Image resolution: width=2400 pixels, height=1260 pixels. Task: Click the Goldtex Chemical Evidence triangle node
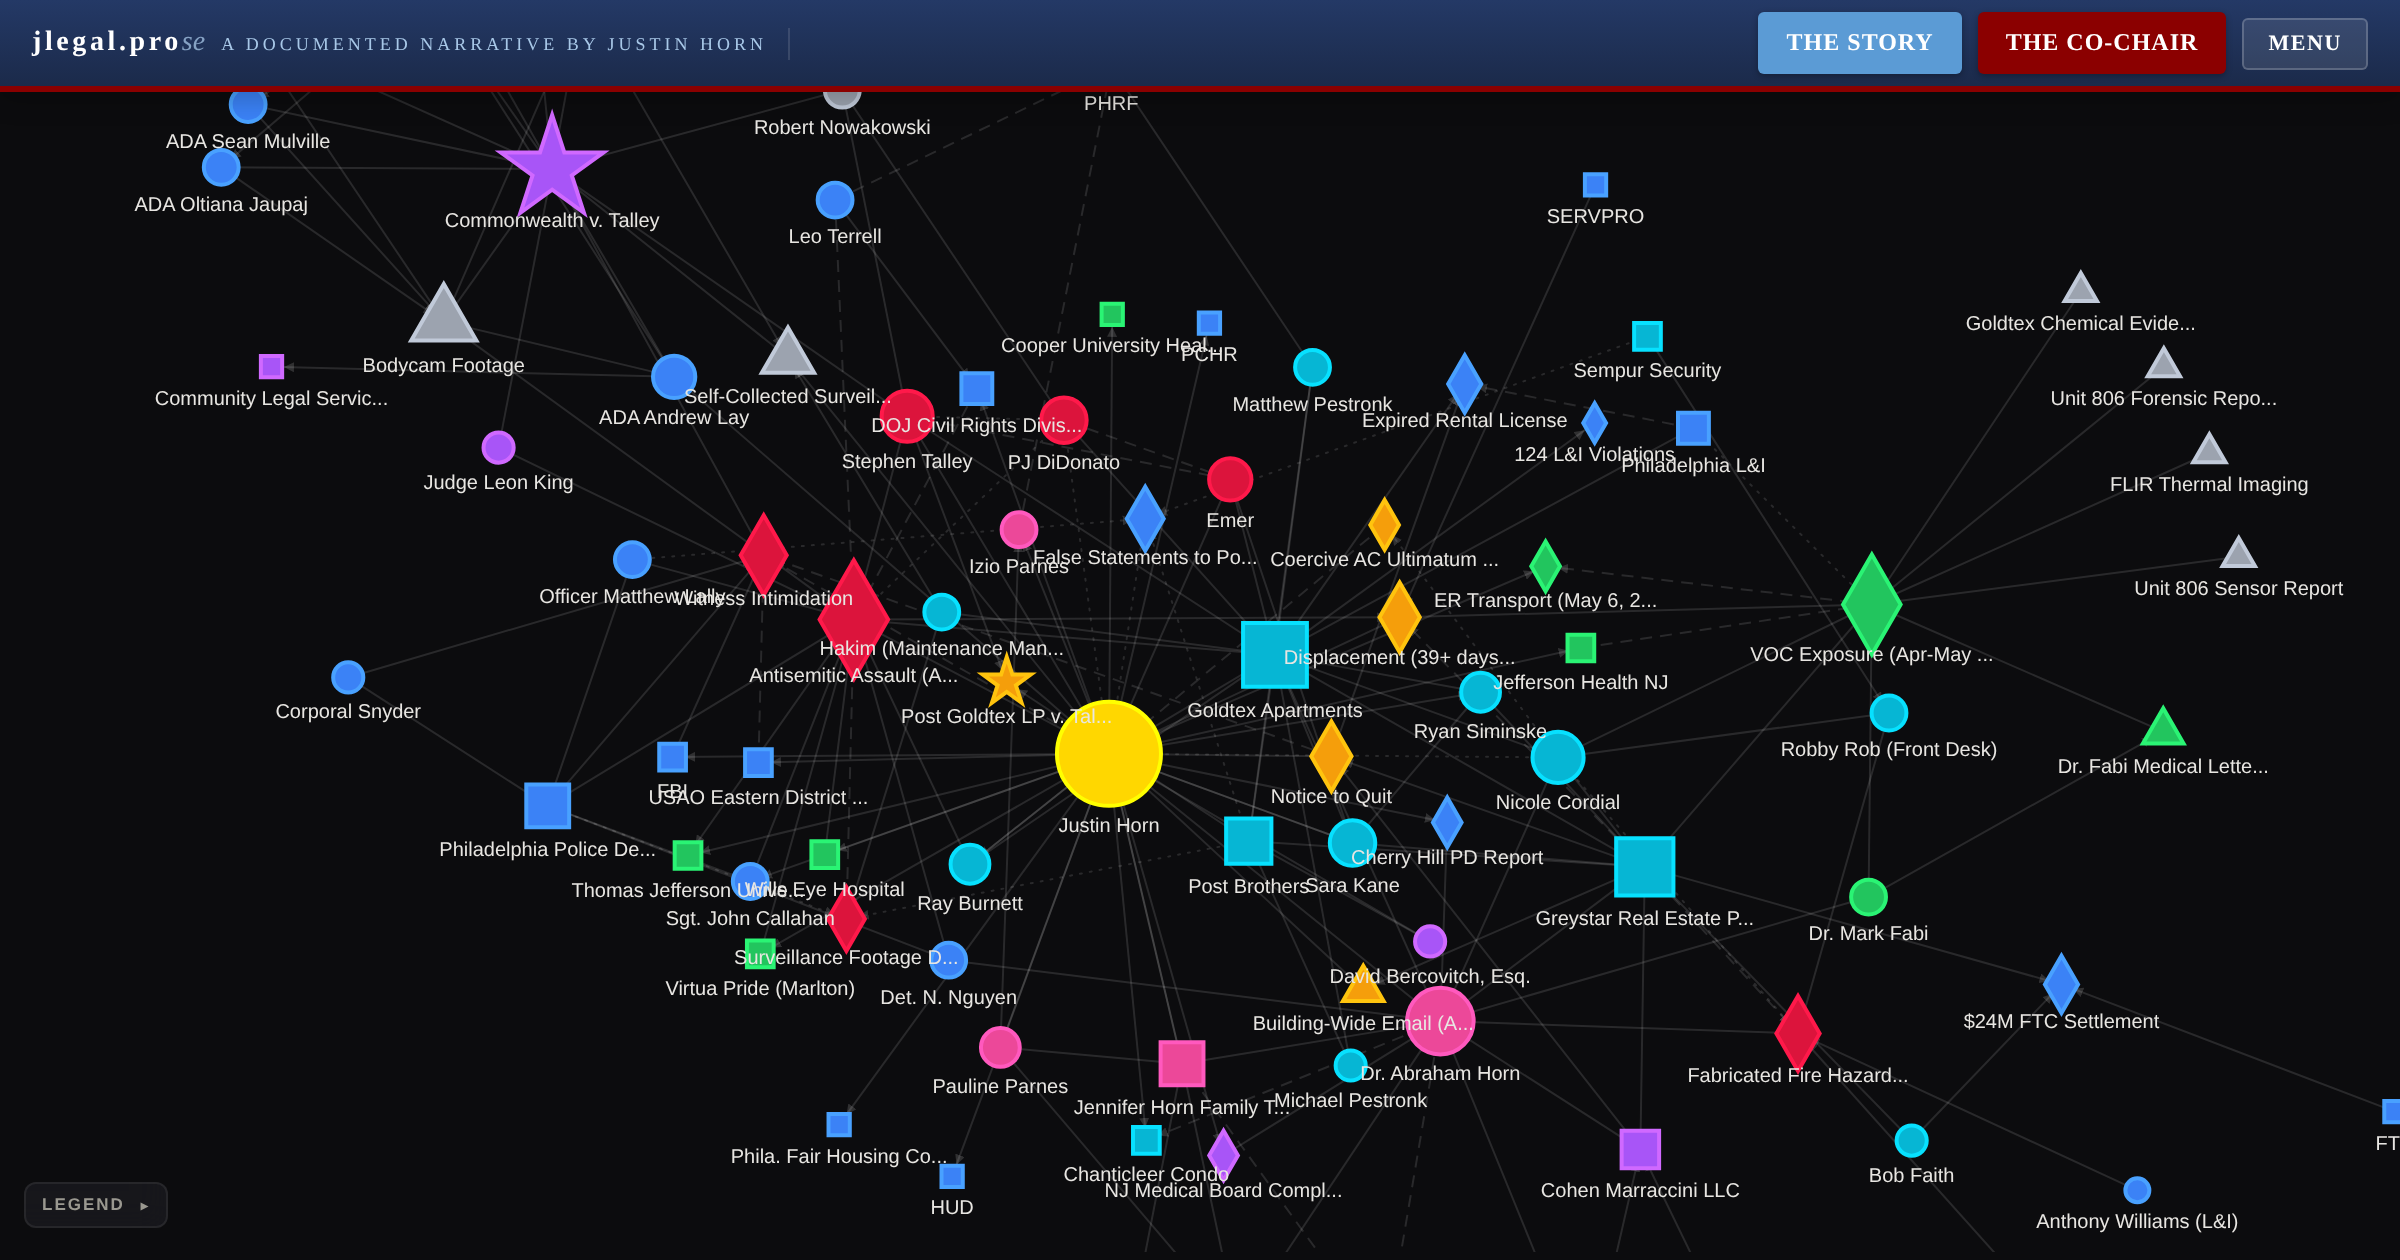click(2081, 288)
